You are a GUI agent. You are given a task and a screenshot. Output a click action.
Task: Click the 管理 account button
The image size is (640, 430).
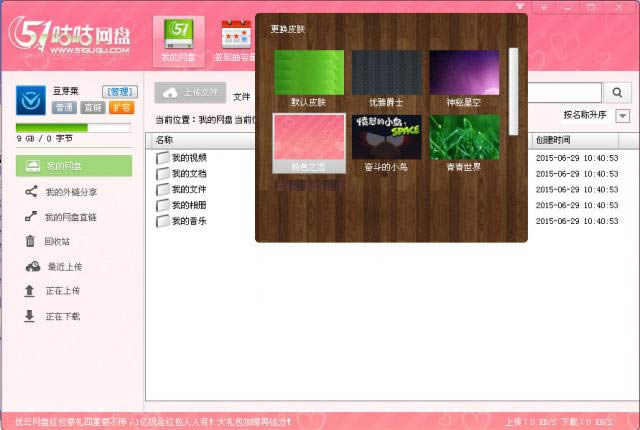point(117,92)
